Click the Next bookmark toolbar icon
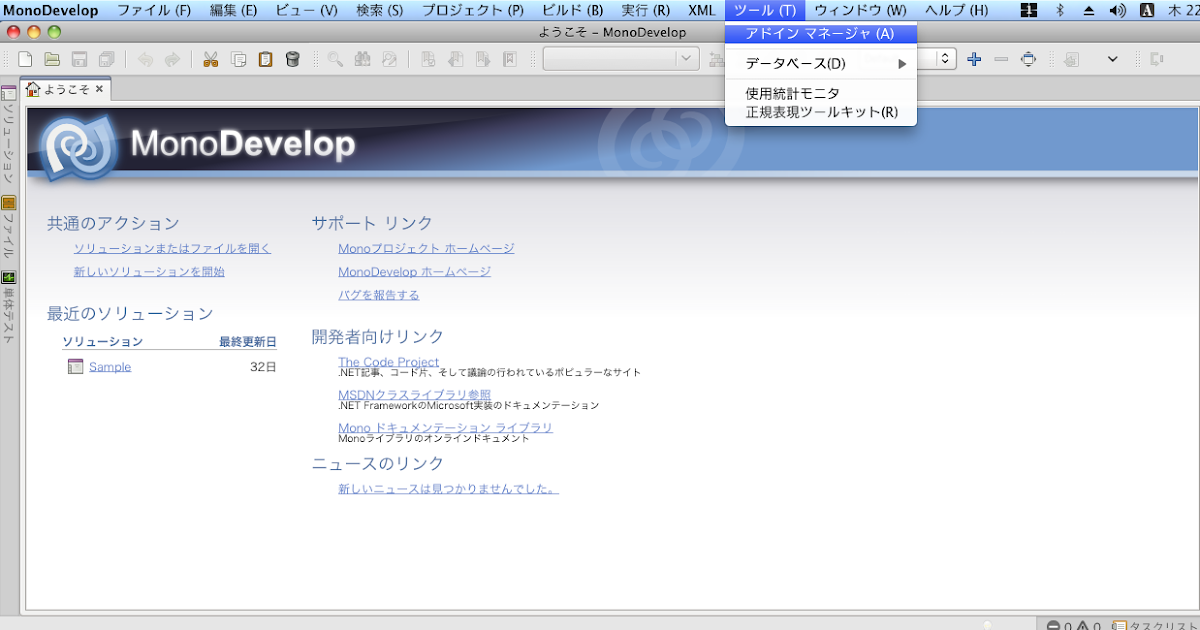The height and width of the screenshot is (630, 1200). pyautogui.click(x=483, y=59)
